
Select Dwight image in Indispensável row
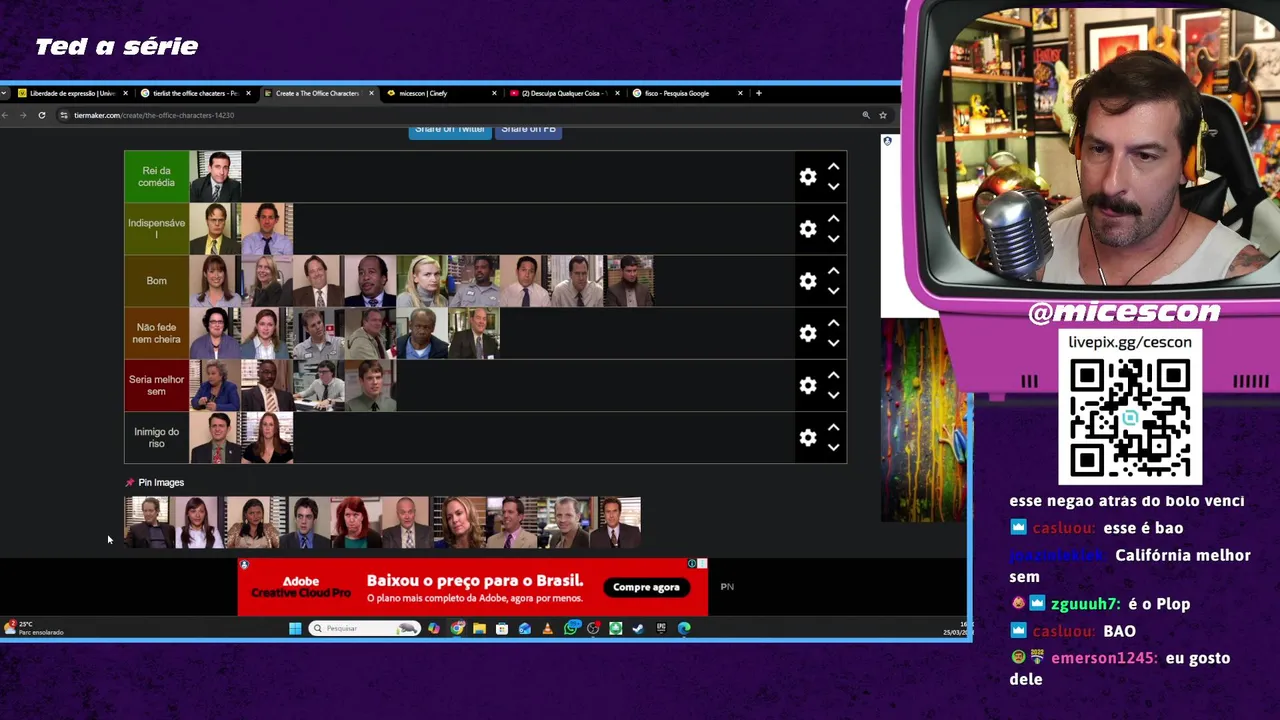coord(215,229)
